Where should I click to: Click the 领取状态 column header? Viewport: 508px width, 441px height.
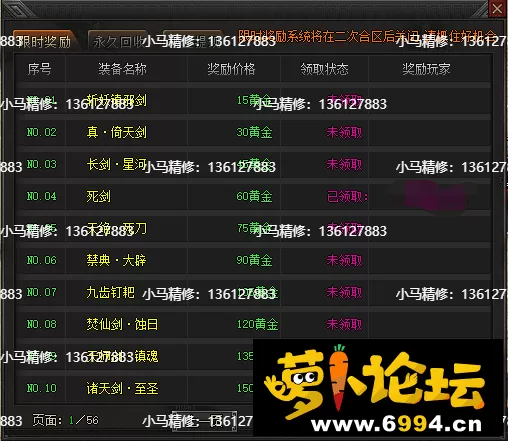(324, 69)
